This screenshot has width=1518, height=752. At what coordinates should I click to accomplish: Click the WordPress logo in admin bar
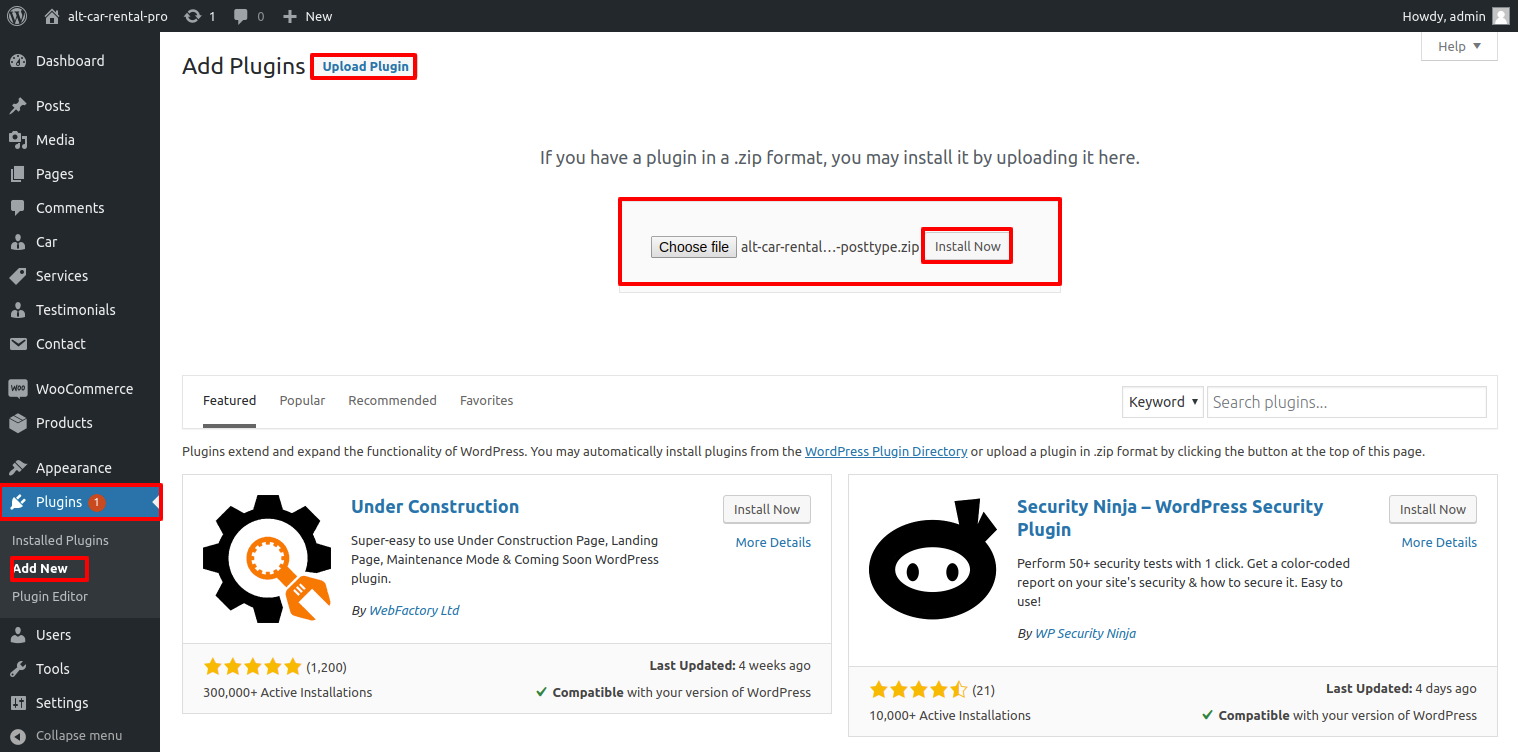[17, 16]
